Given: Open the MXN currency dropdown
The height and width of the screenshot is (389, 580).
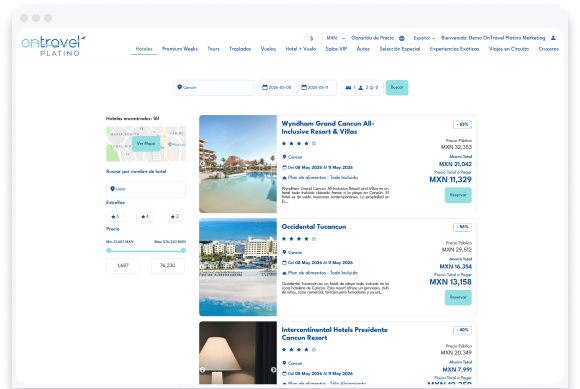Looking at the screenshot, I should [x=332, y=38].
